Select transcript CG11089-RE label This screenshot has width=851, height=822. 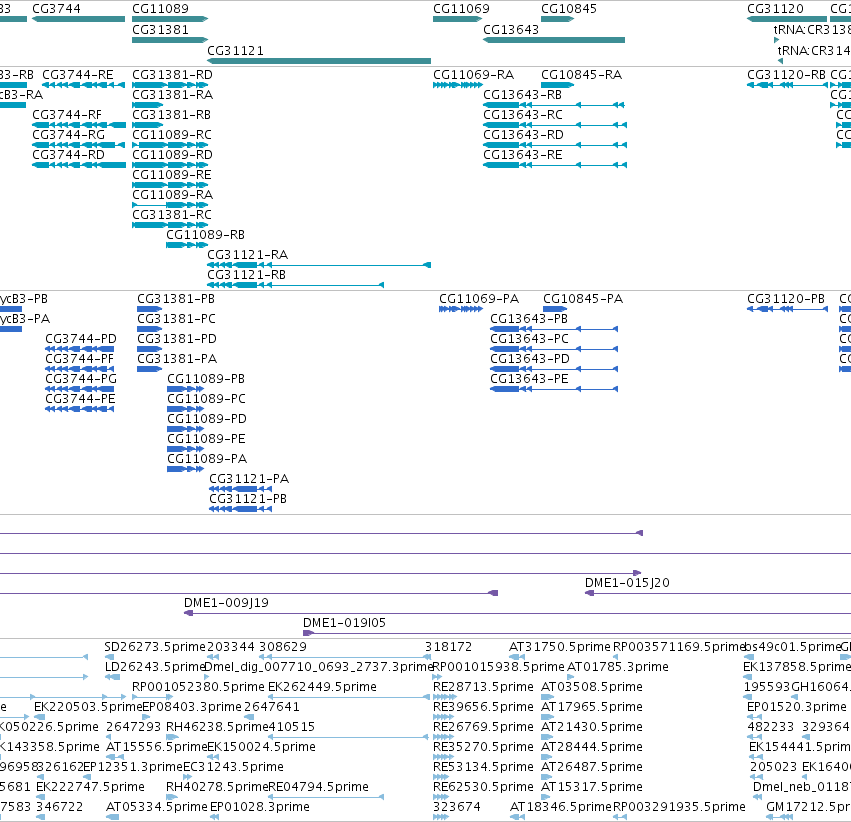click(172, 175)
